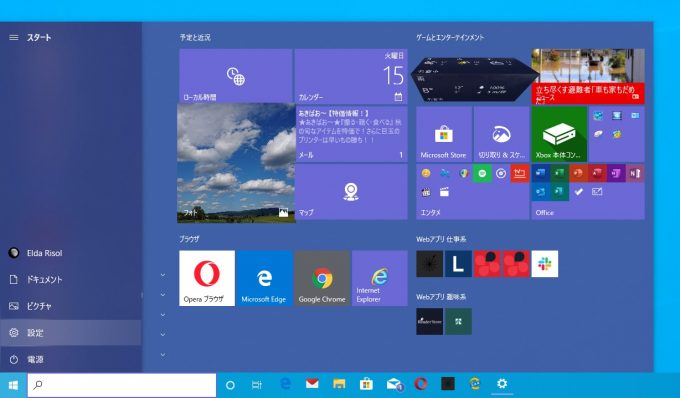Open the red Gmail envelope on taskbar

click(312, 384)
